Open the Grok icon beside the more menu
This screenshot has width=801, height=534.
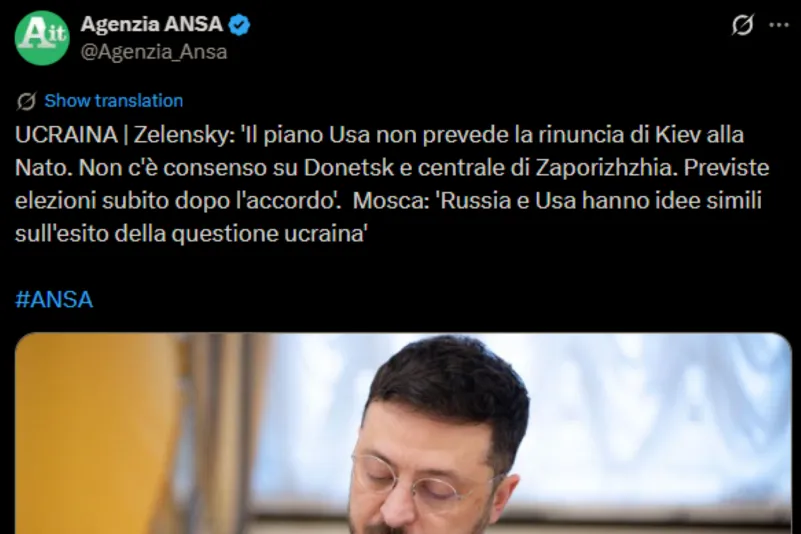(742, 25)
